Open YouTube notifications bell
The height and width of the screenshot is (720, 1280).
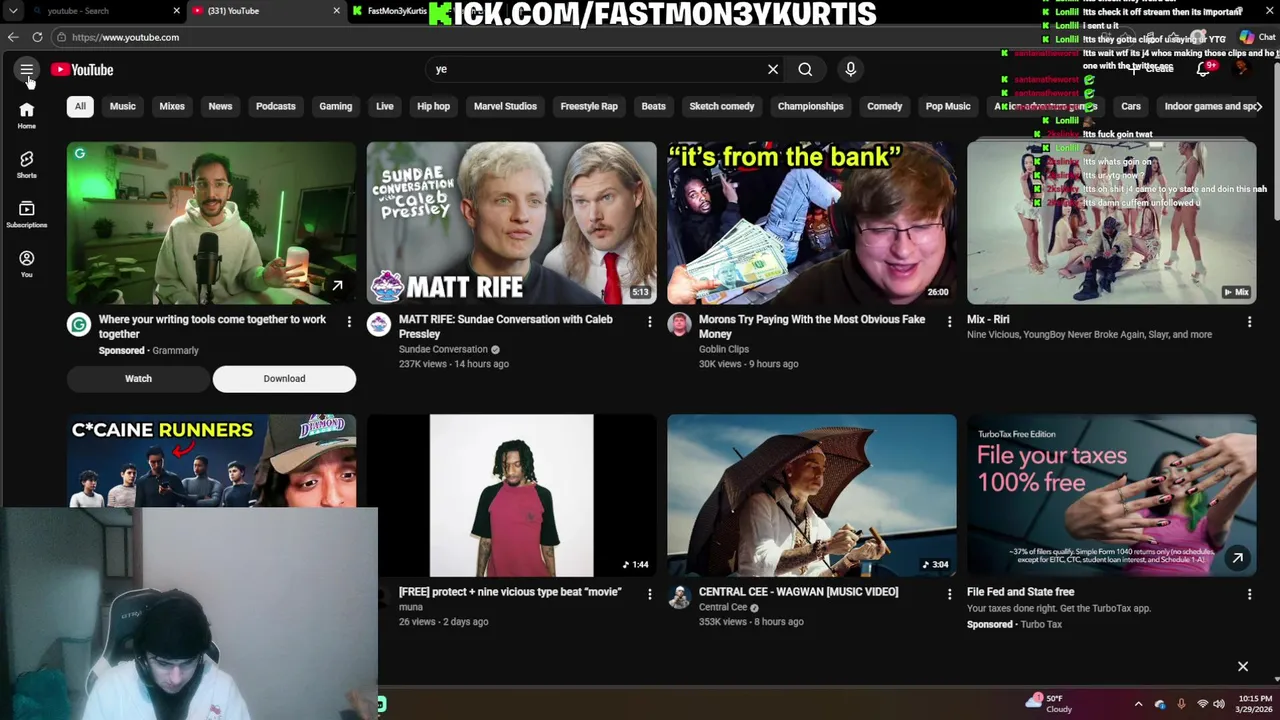coord(1203,69)
